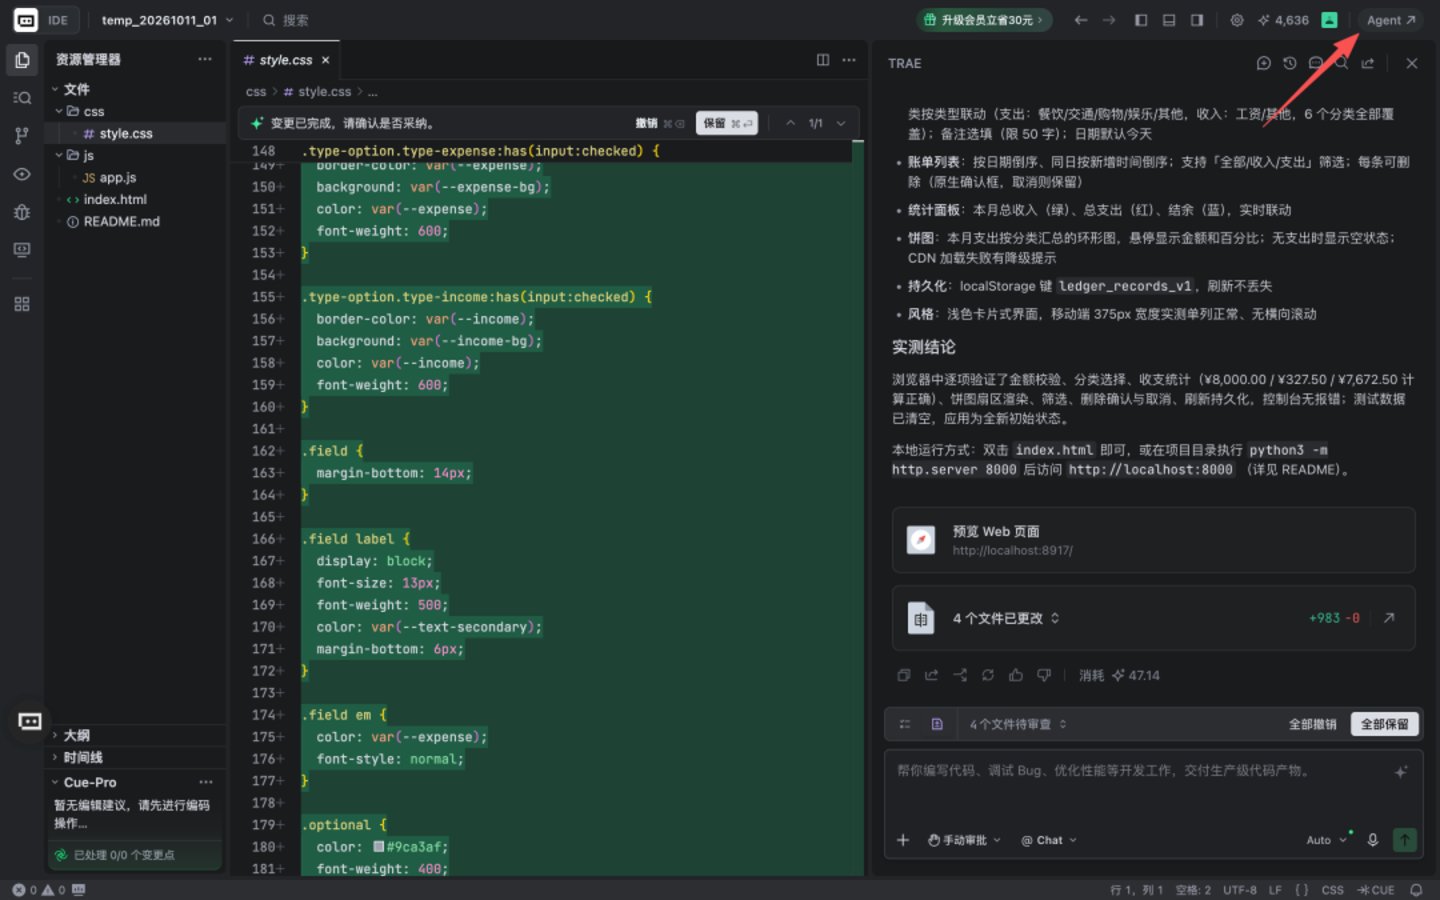Click the 撤销 undo button in editor
The width and height of the screenshot is (1440, 900).
coord(660,123)
